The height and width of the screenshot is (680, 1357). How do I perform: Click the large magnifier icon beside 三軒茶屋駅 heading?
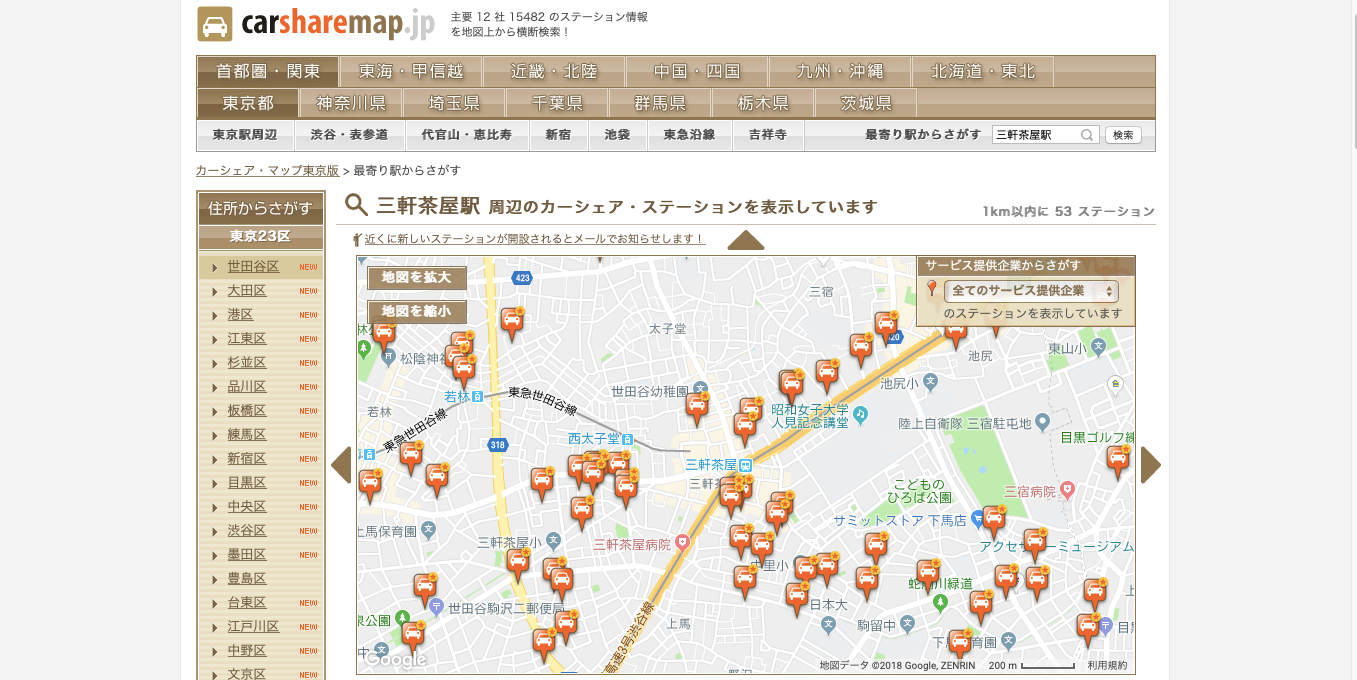tap(357, 206)
